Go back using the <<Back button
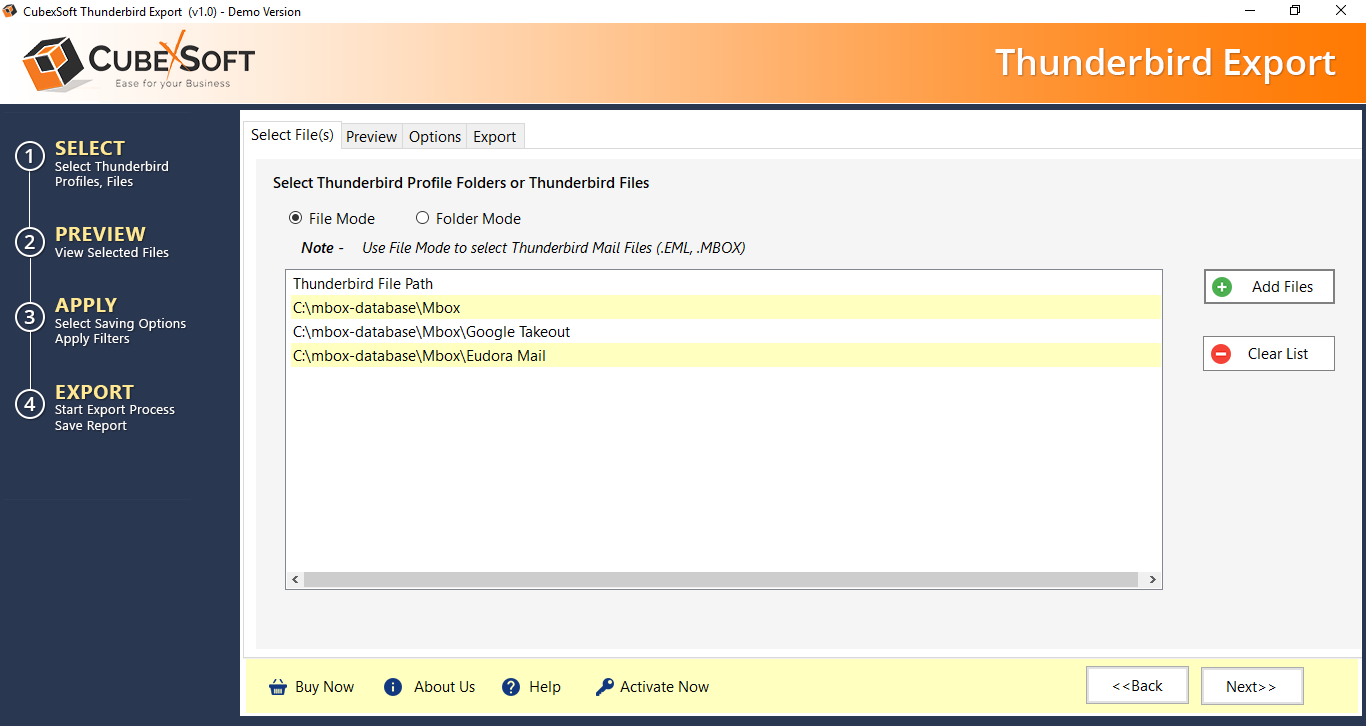The width and height of the screenshot is (1366, 726). click(1138, 685)
